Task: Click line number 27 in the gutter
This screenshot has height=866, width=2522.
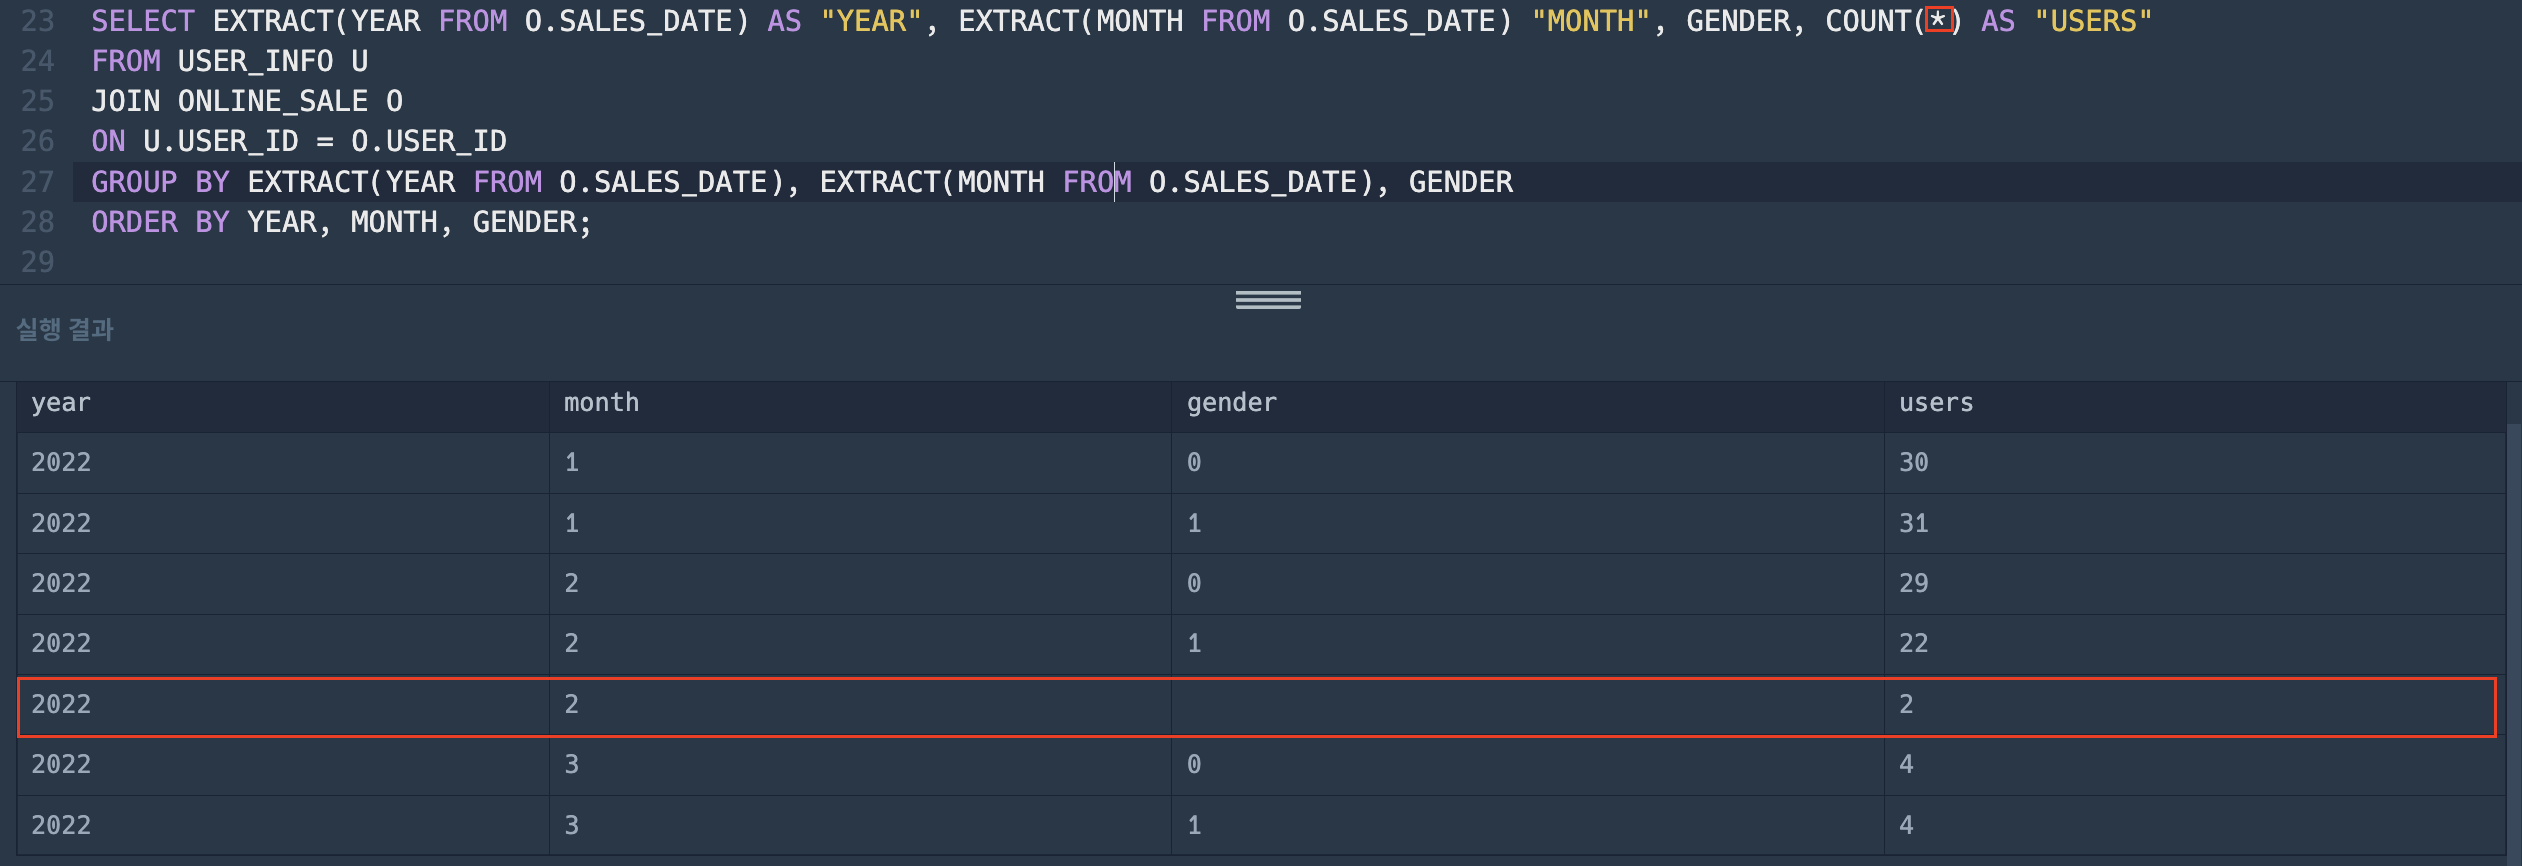Action: coord(38,182)
